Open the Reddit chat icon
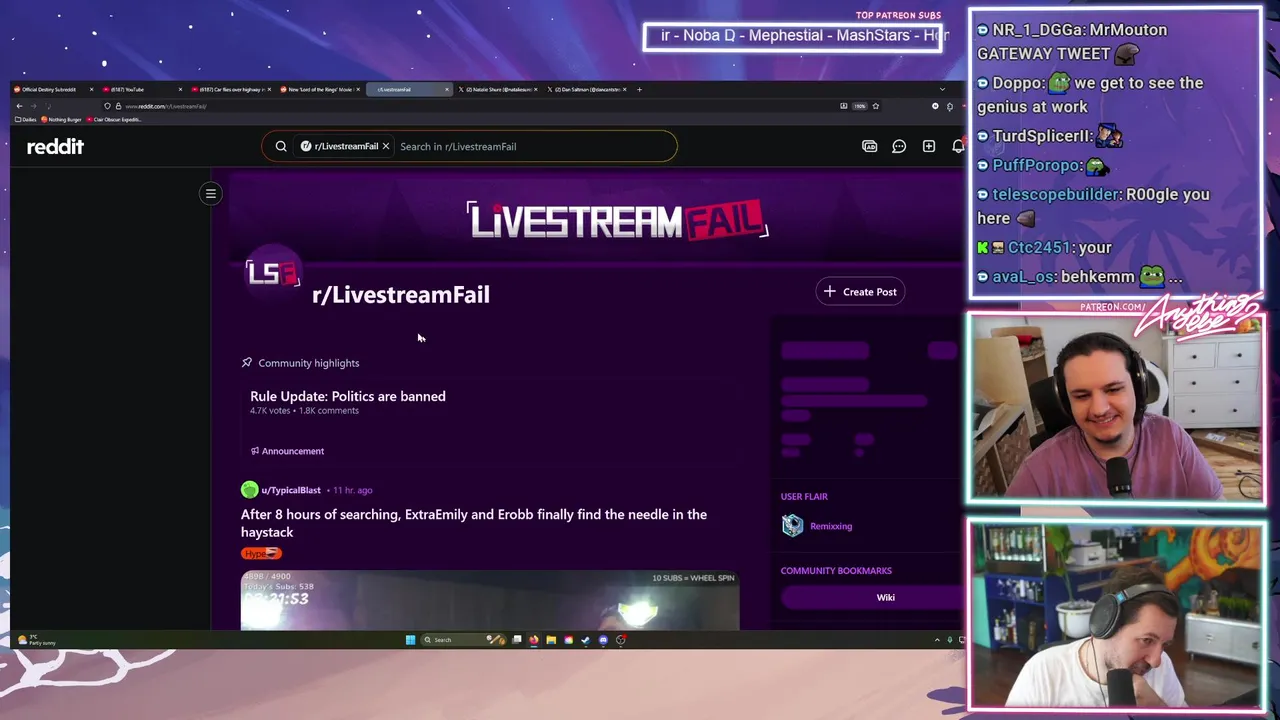 tap(899, 146)
